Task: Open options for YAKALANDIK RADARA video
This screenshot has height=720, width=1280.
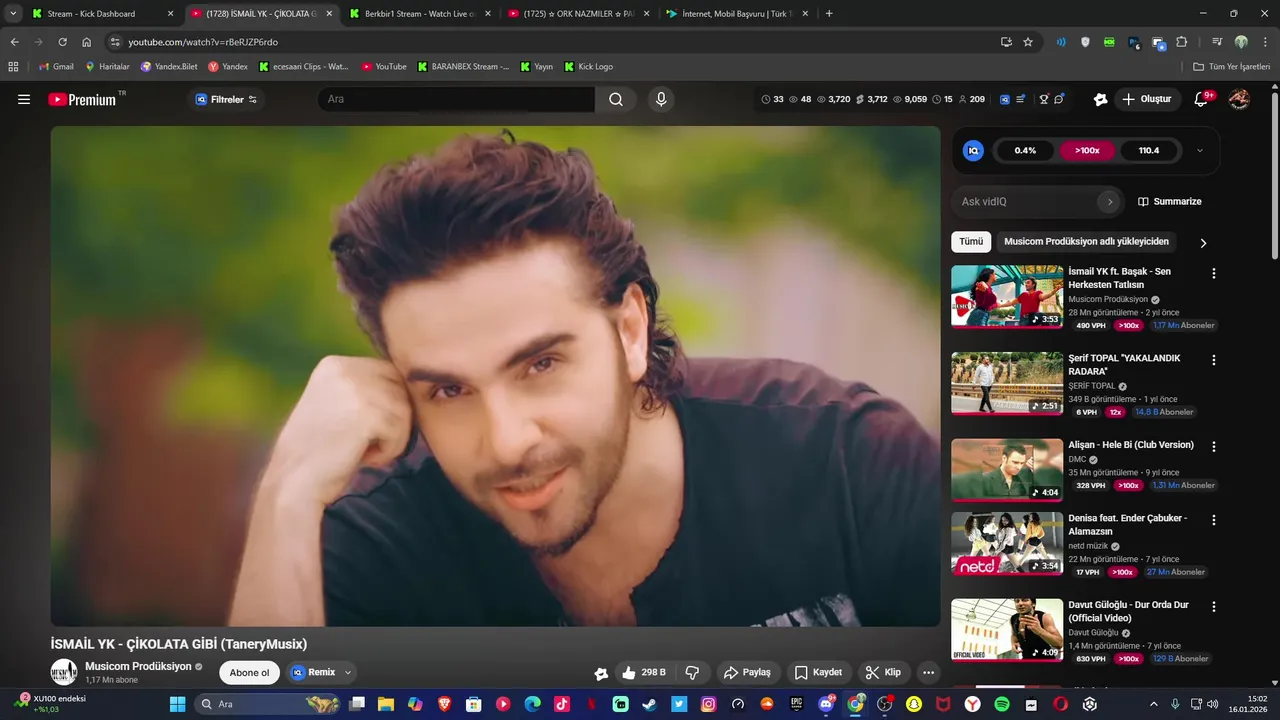Action: tap(1214, 360)
